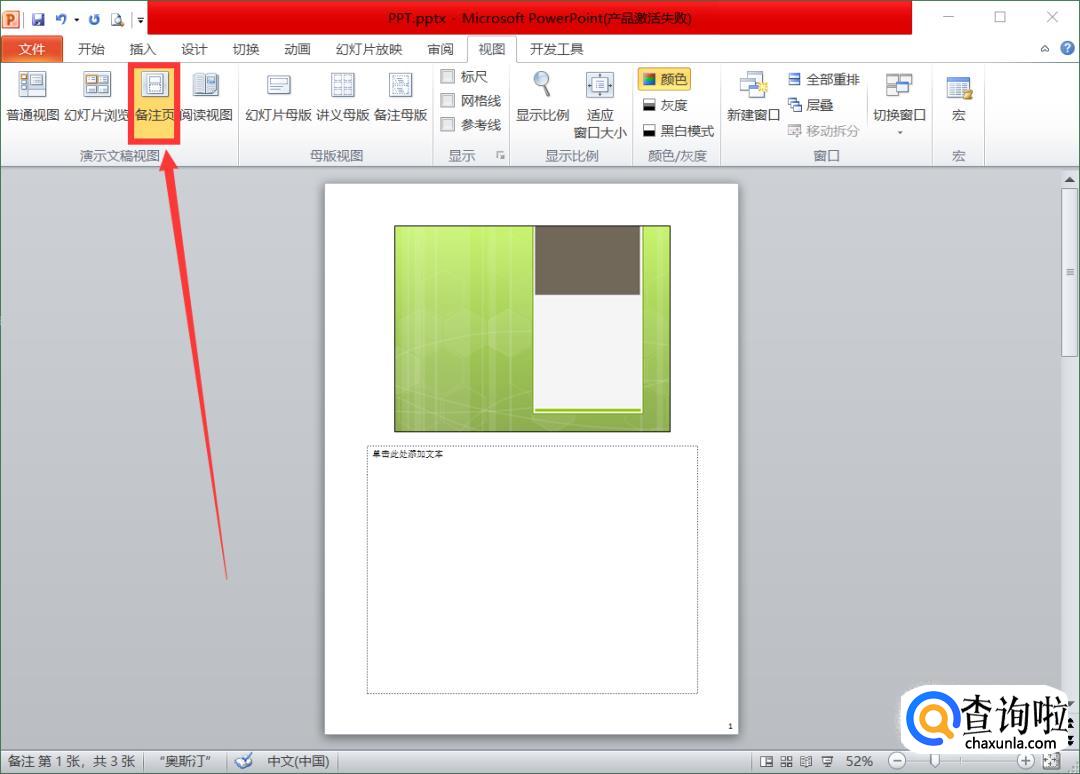
Task: Click notes text box 单击此处添加文本
Action: (532, 569)
